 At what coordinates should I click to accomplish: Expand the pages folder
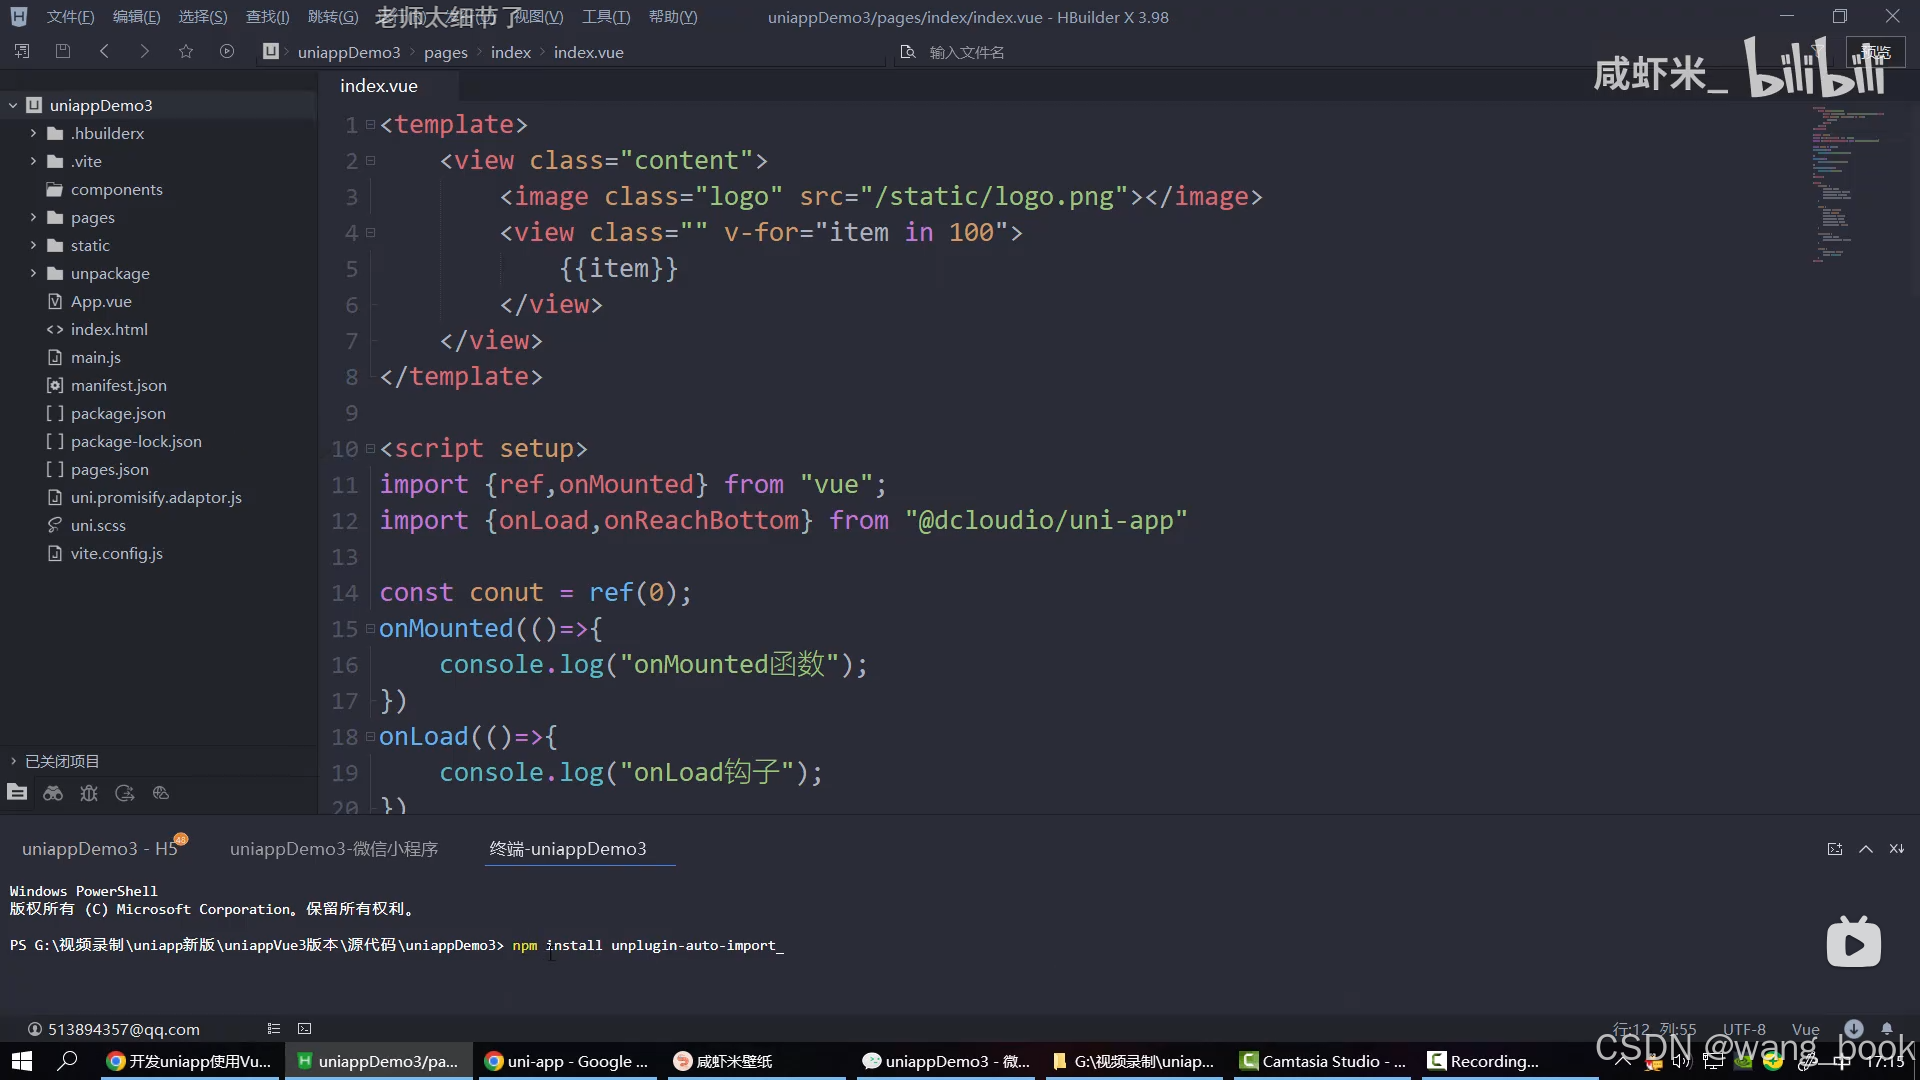tap(33, 217)
